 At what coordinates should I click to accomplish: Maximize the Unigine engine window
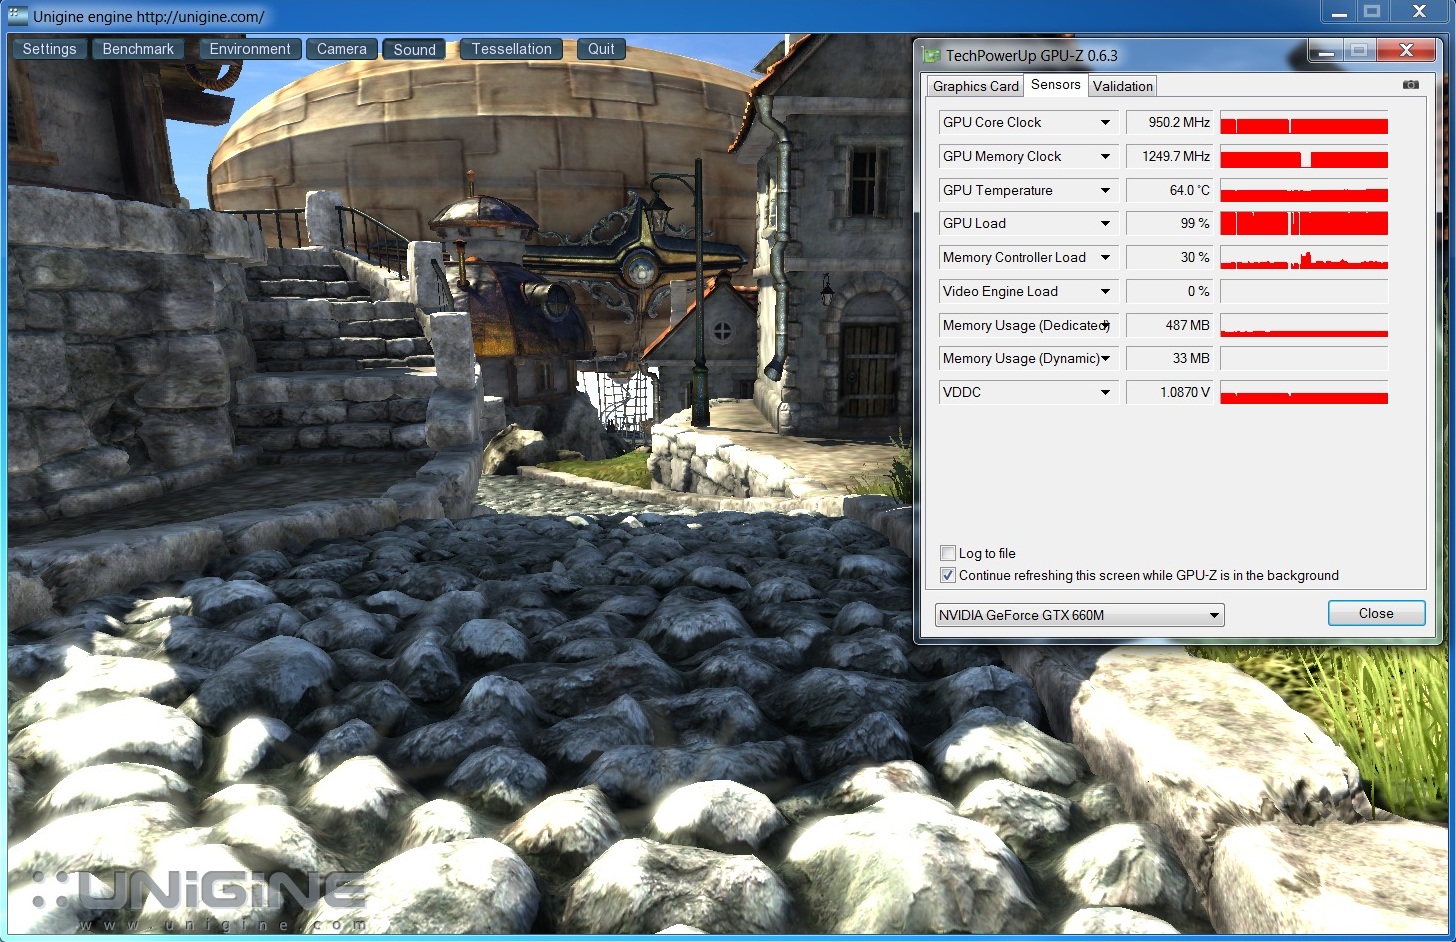(x=1372, y=12)
